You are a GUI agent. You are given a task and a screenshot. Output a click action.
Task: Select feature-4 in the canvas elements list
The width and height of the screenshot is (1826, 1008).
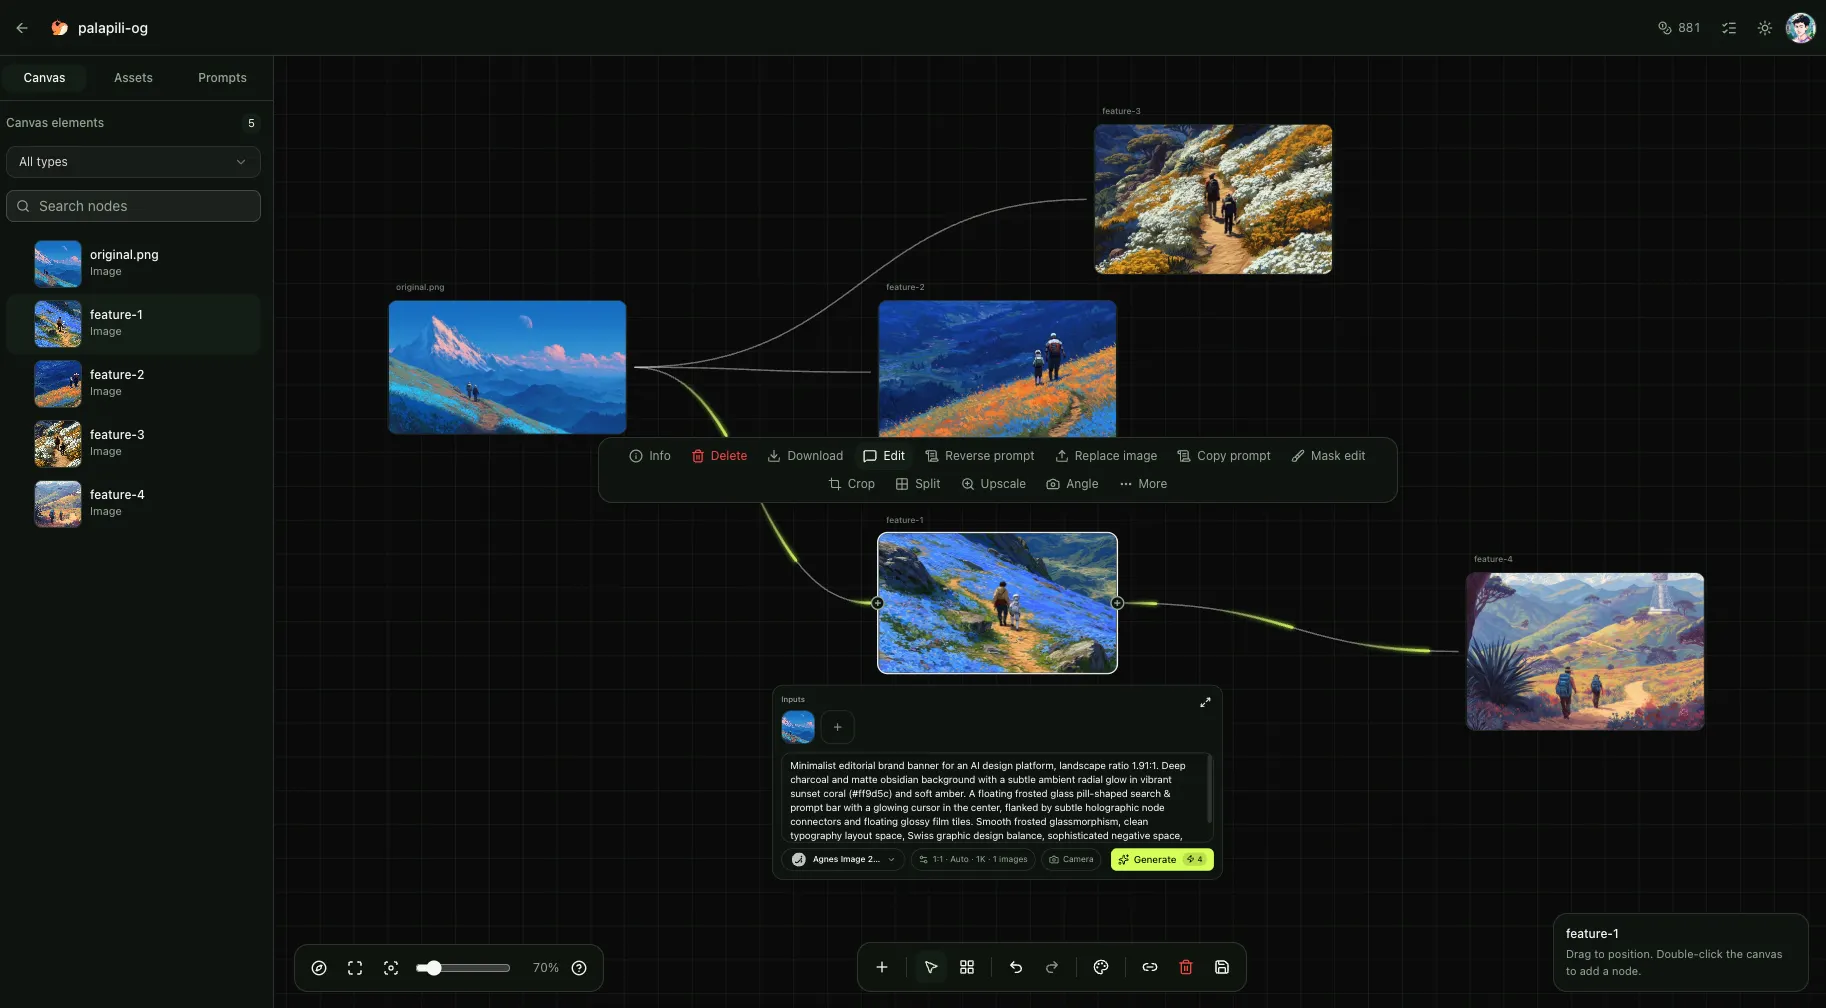click(133, 503)
